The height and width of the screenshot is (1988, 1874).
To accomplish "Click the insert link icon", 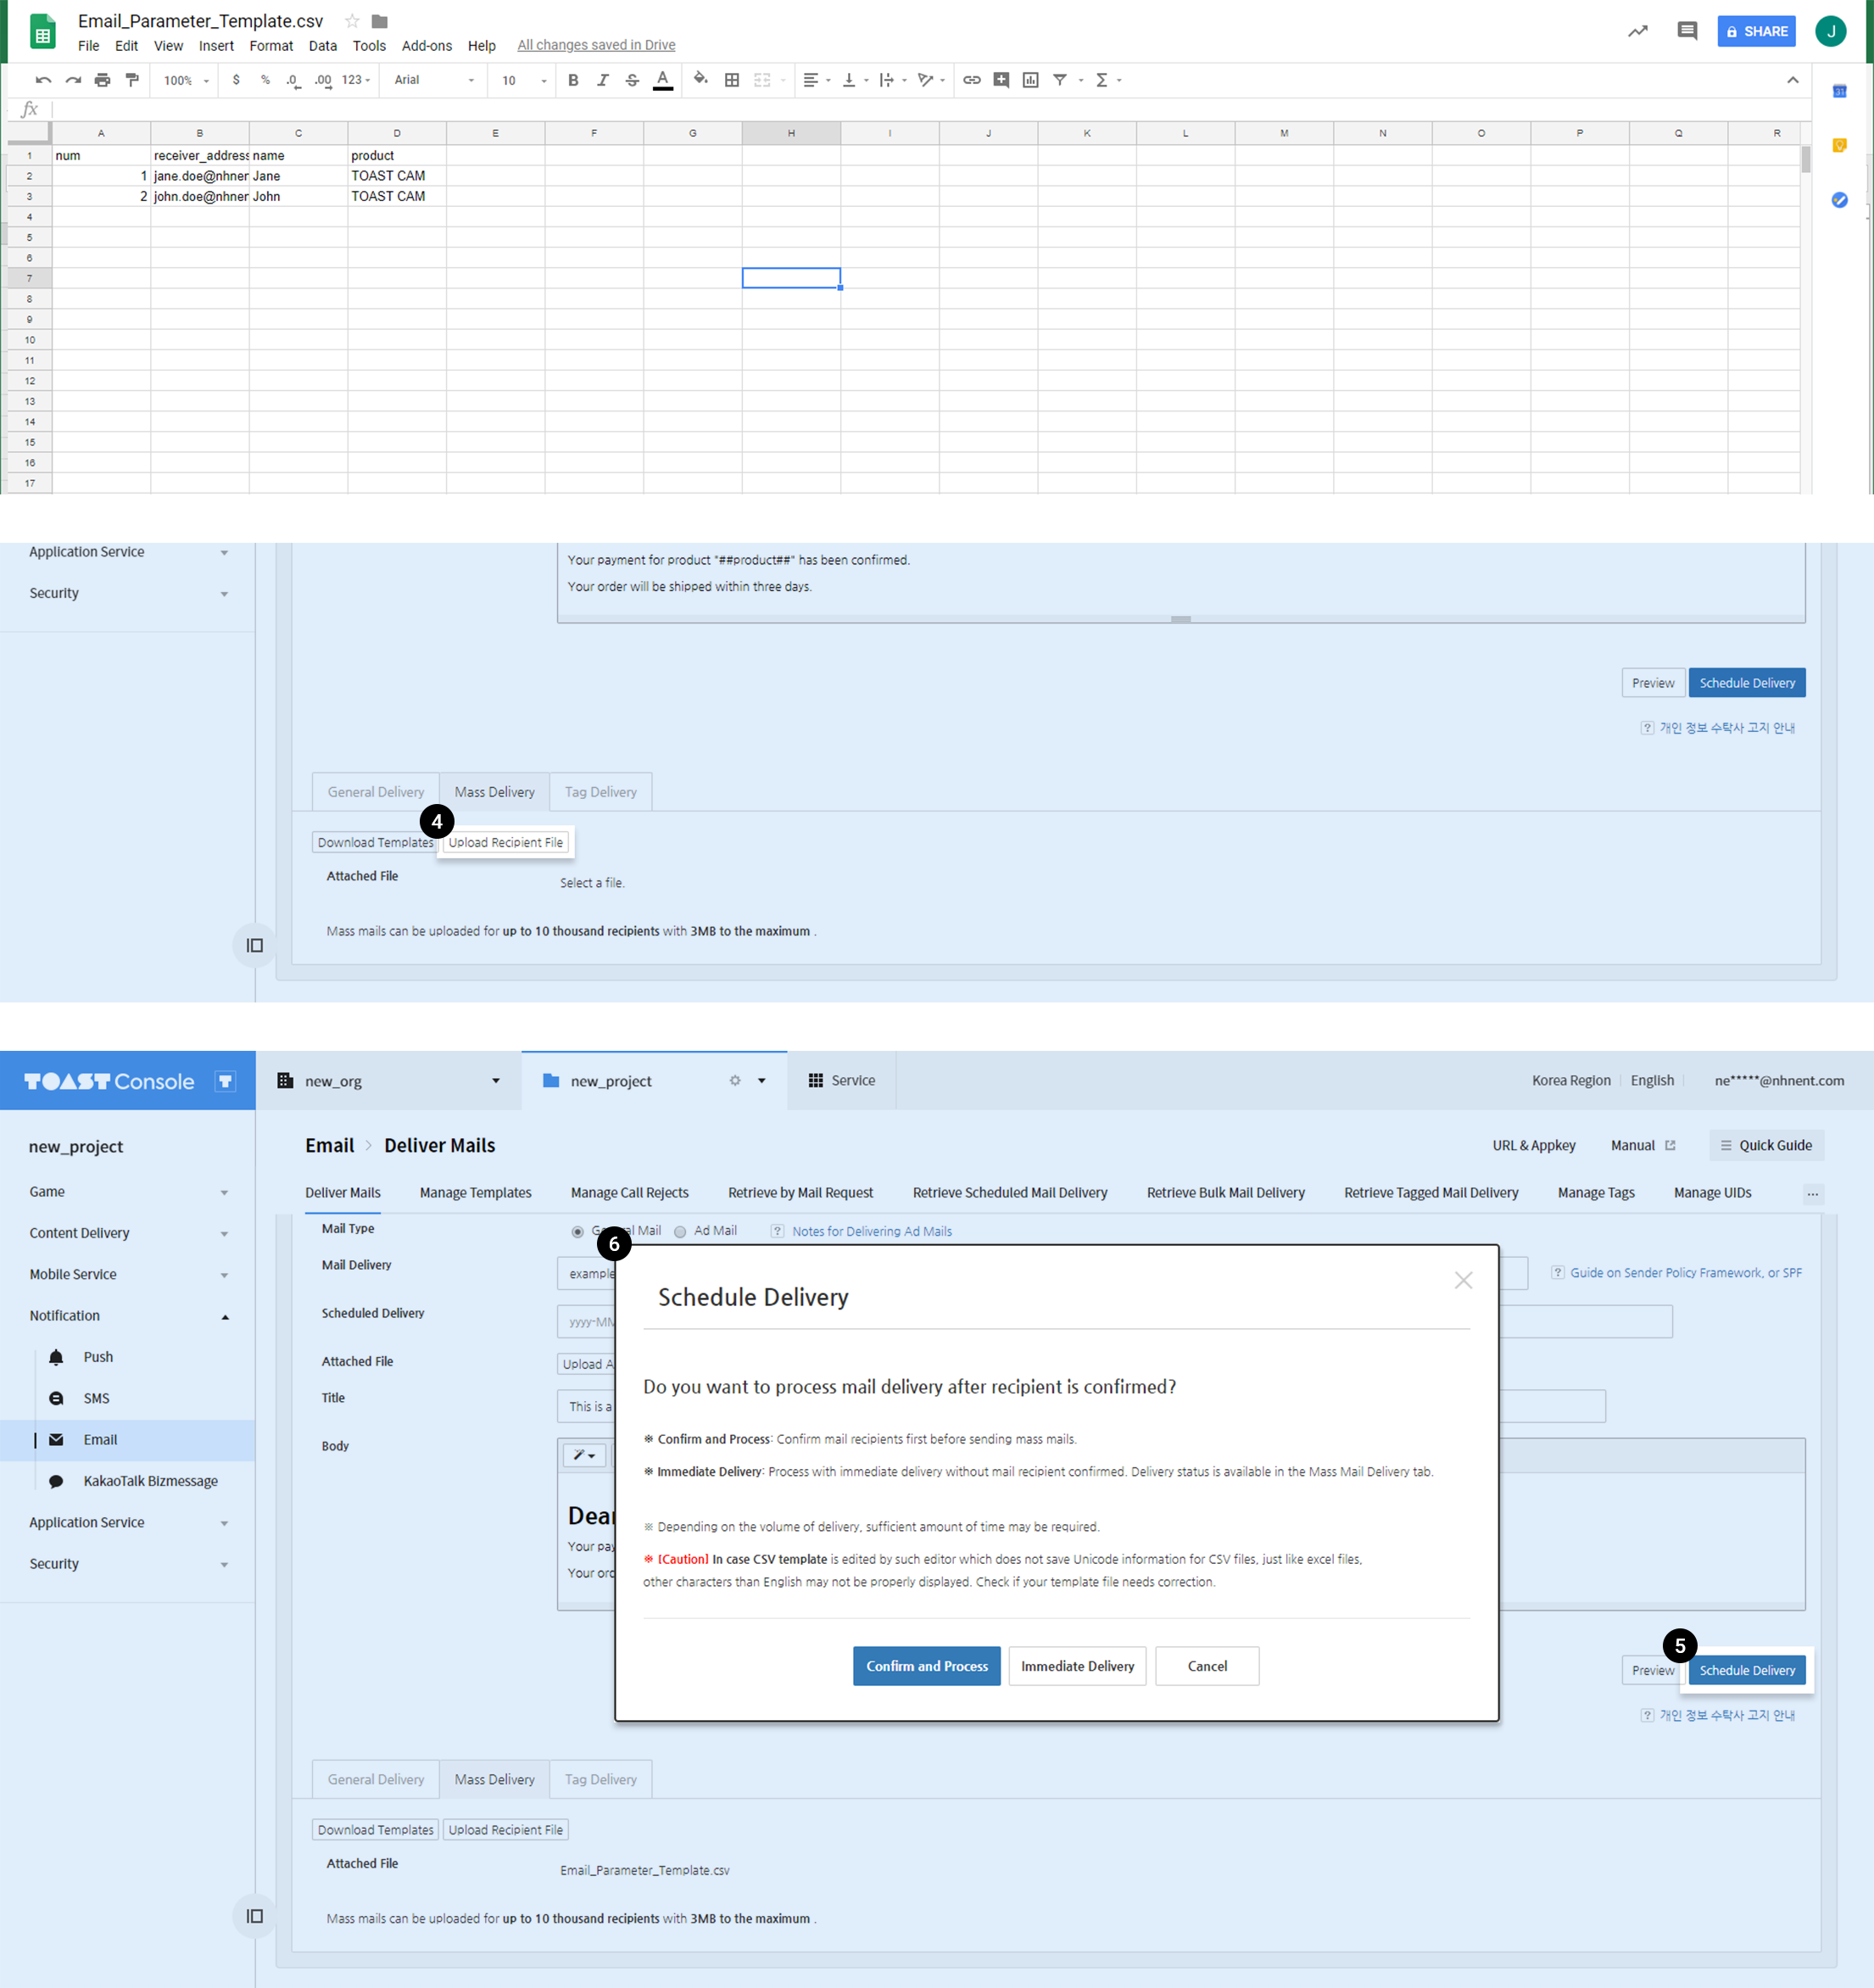I will coord(971,80).
